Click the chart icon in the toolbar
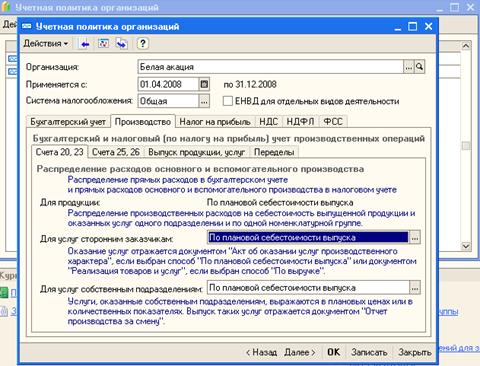The width and height of the screenshot is (480, 366). point(103,44)
